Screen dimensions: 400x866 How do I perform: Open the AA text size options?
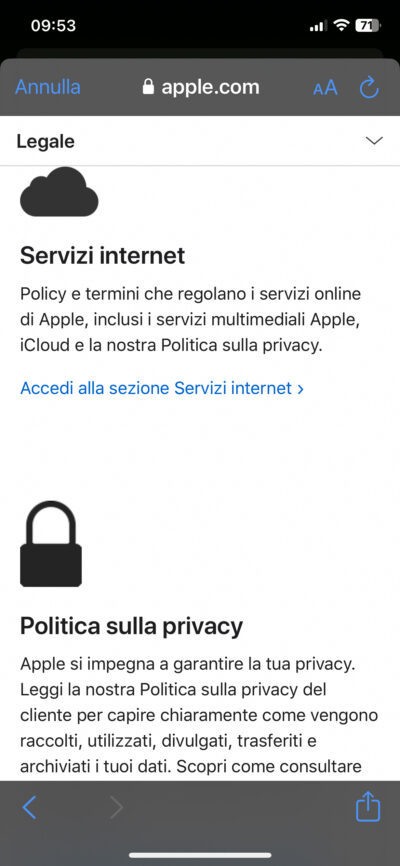tap(325, 87)
